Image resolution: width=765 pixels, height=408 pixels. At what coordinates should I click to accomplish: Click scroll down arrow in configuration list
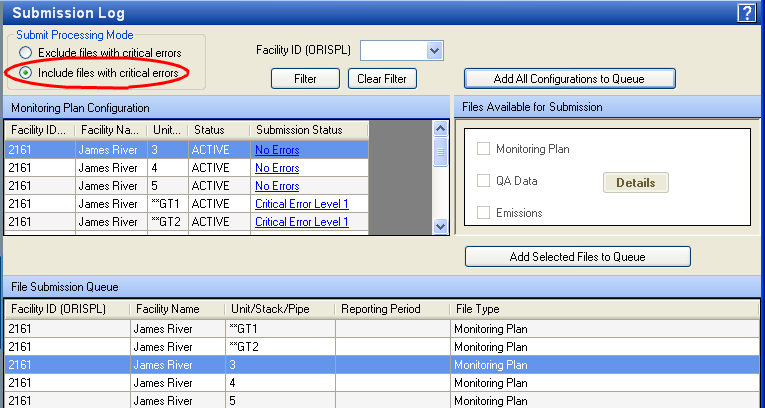[x=440, y=226]
